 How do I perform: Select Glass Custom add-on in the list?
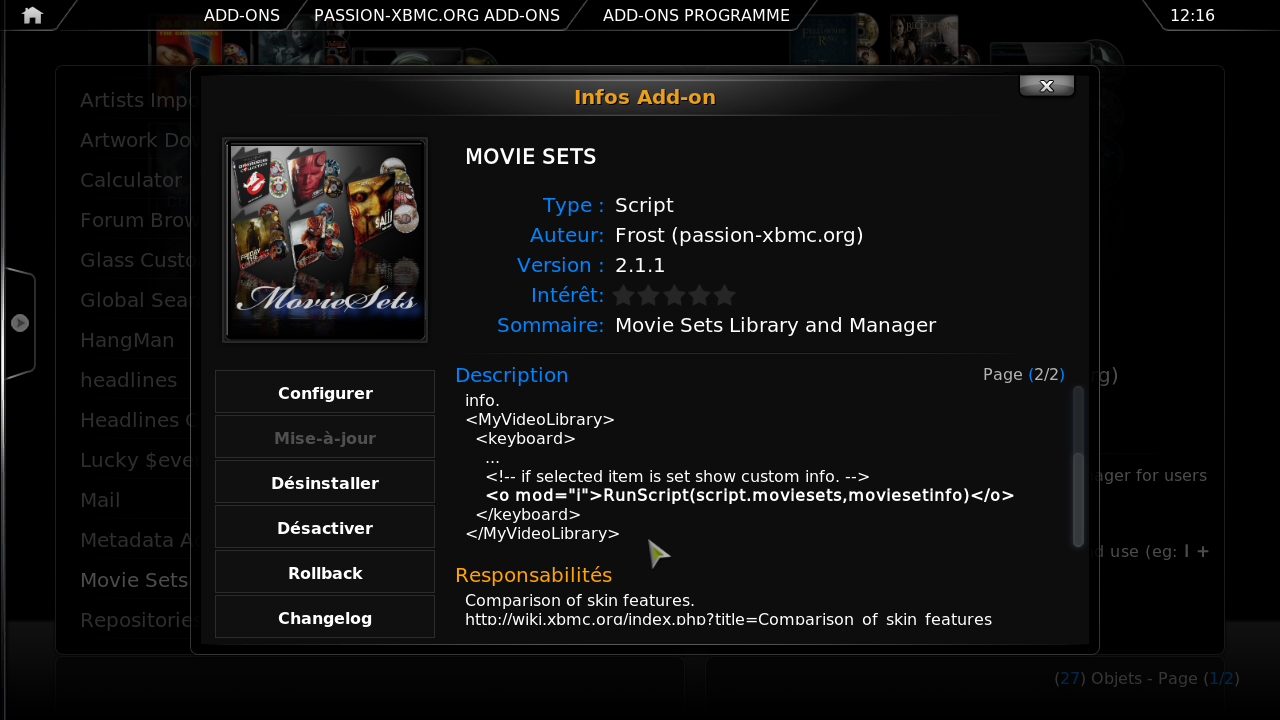click(135, 260)
